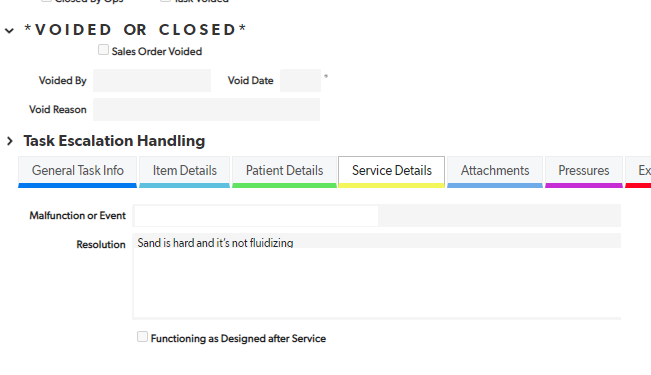This screenshot has height=375, width=651.
Task: Click the Task Escalation Handling heading
Action: pos(114,141)
